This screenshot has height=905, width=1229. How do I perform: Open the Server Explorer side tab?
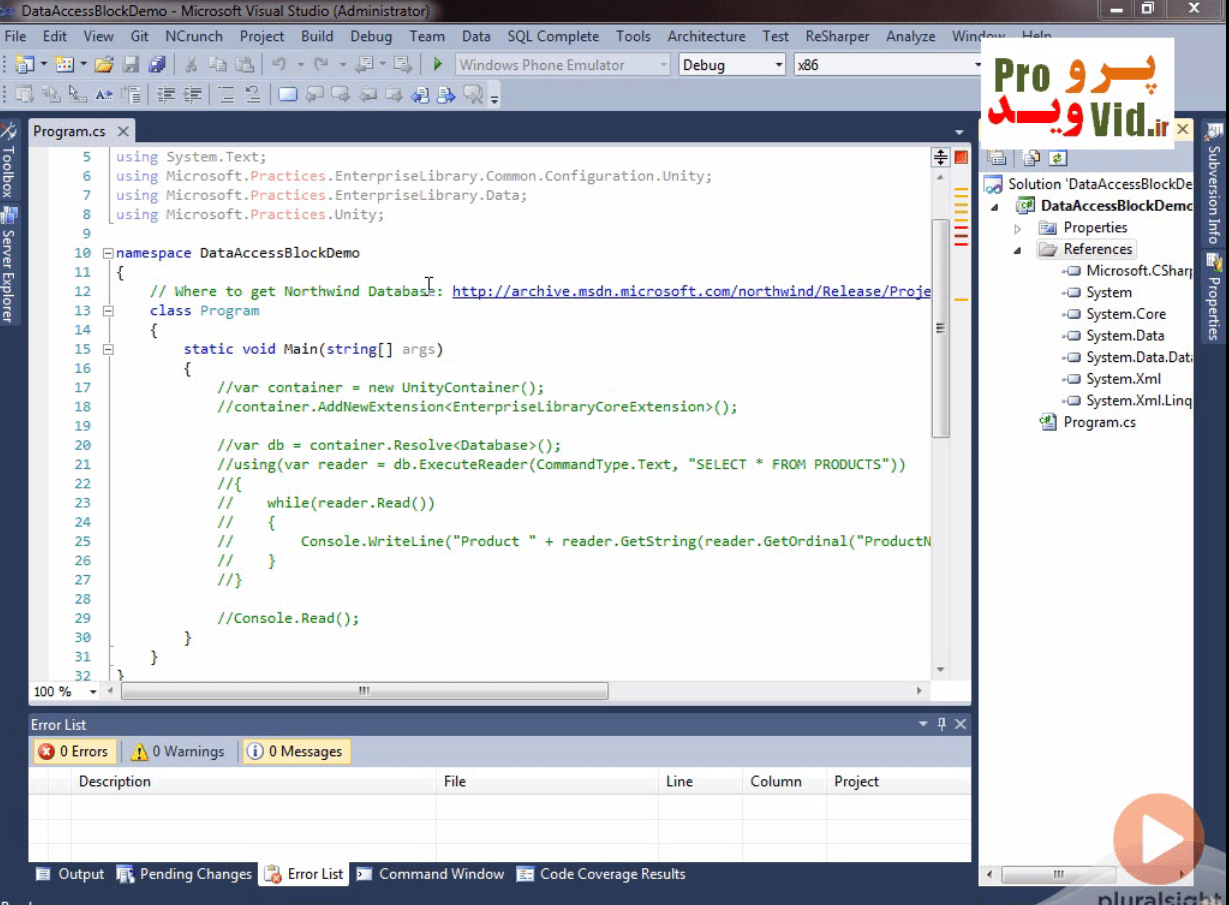point(9,265)
